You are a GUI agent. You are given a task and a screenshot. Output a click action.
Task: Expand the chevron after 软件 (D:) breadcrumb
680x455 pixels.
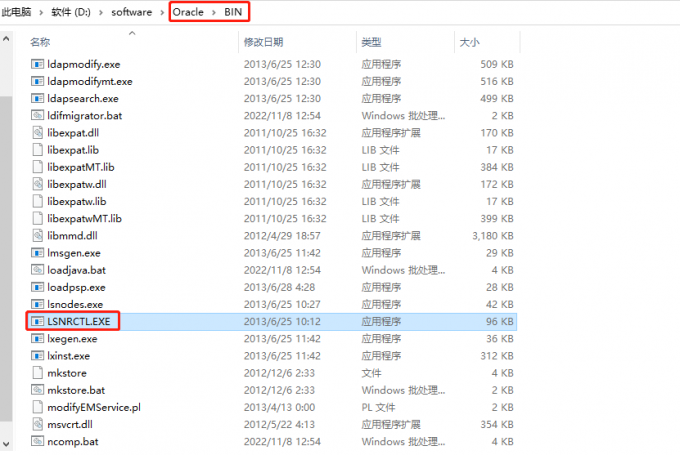[101, 13]
